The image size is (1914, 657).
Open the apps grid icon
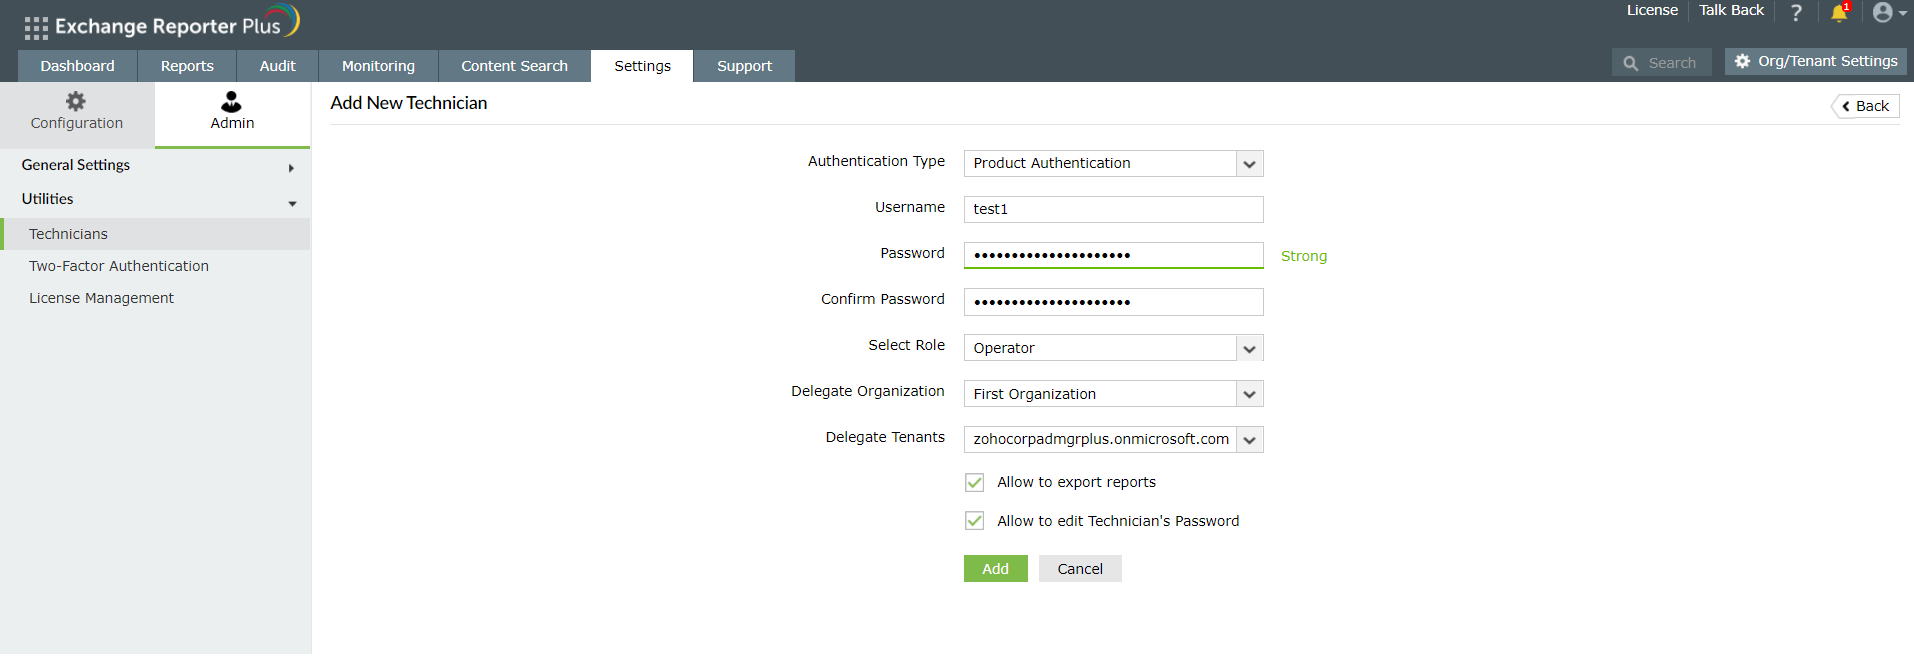coord(36,28)
